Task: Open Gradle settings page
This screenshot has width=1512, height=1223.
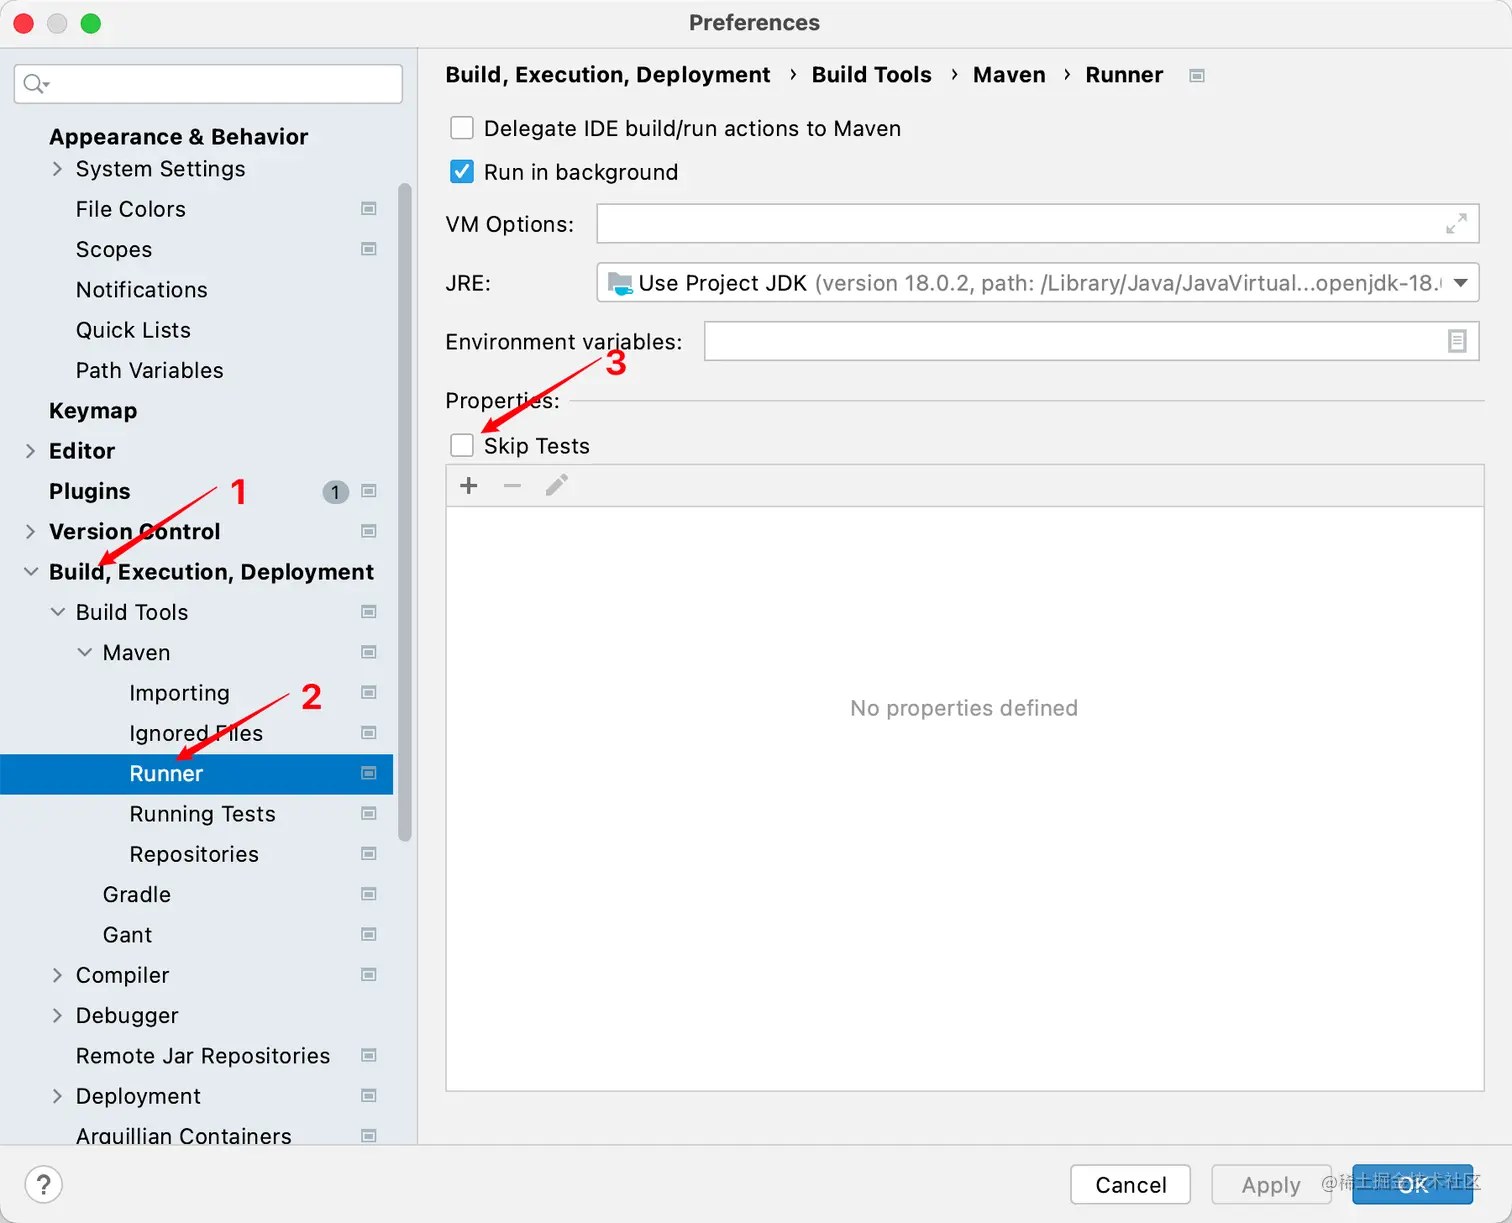Action: [x=137, y=894]
